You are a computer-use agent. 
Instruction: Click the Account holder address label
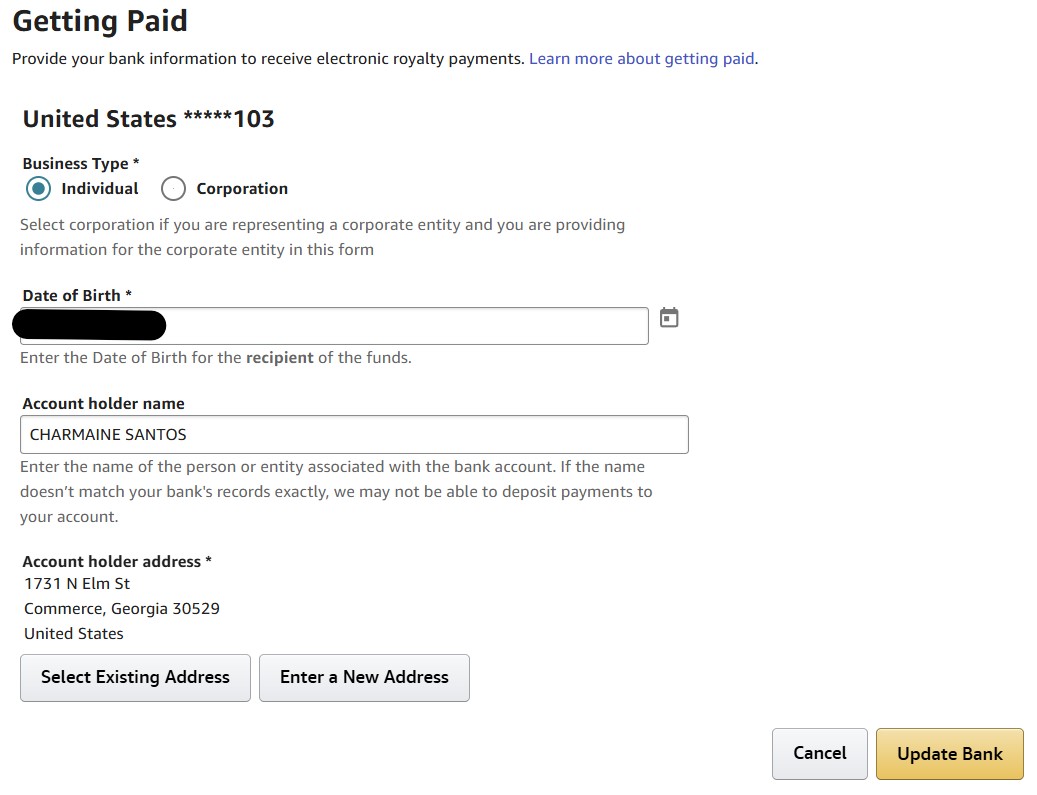pos(117,562)
